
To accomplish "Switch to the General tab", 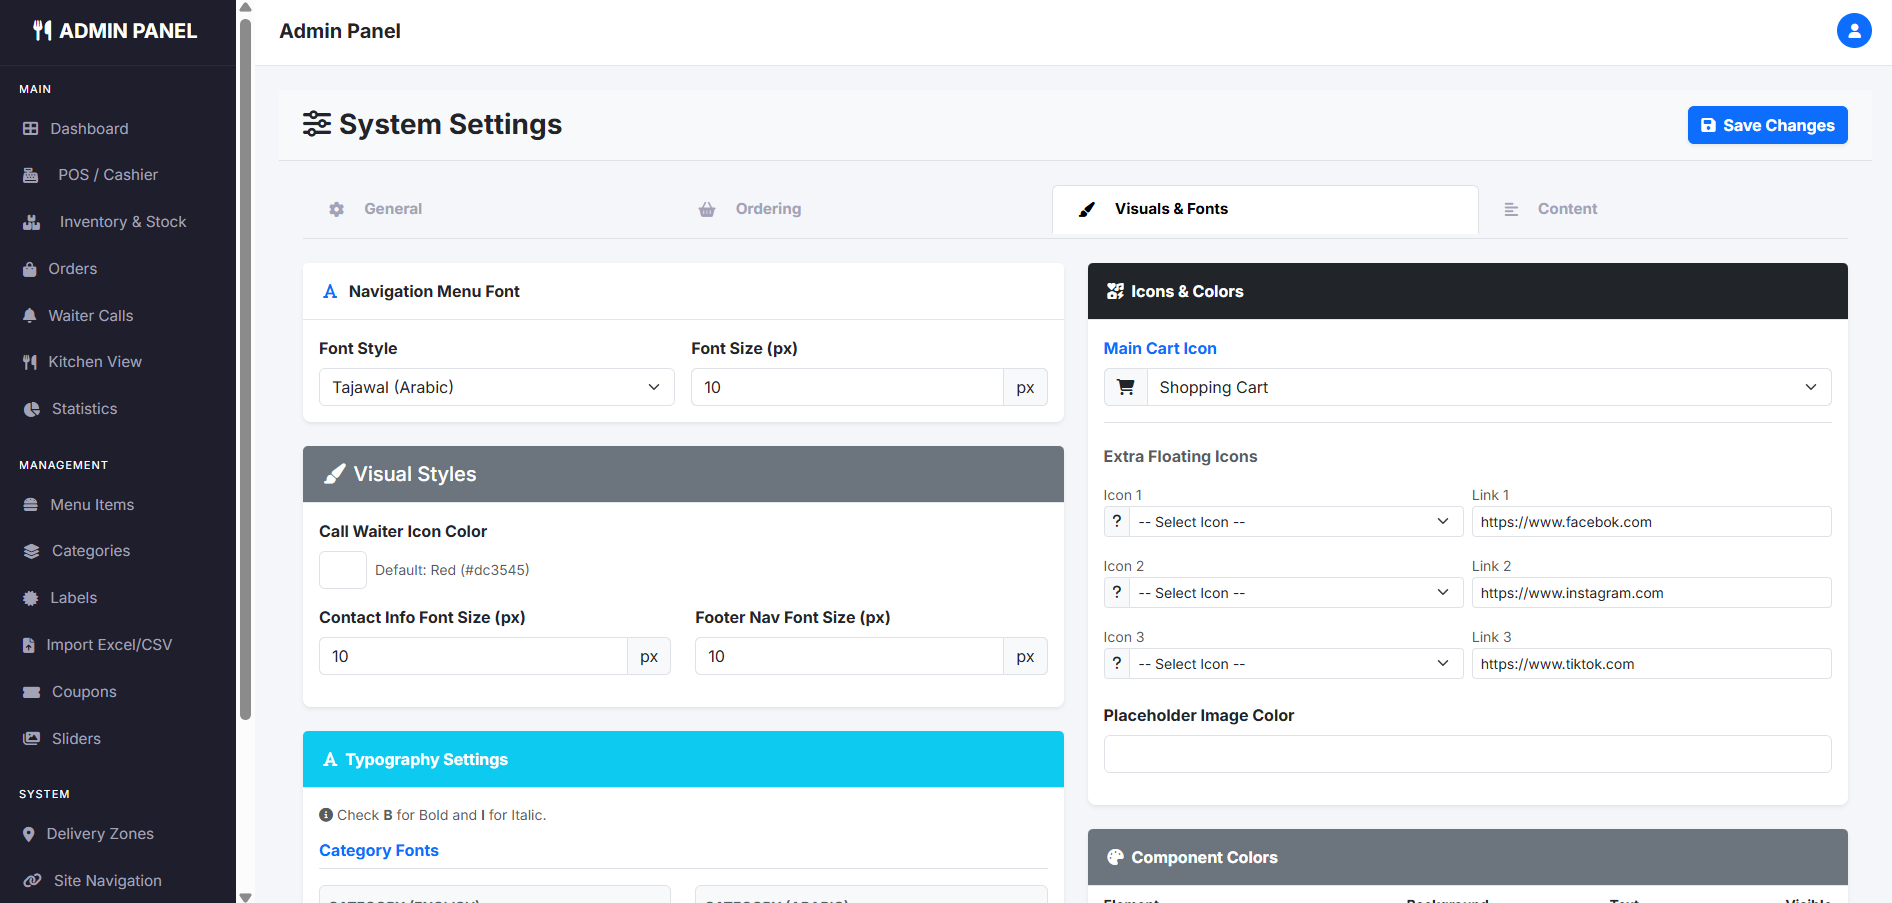I will pyautogui.click(x=392, y=209).
